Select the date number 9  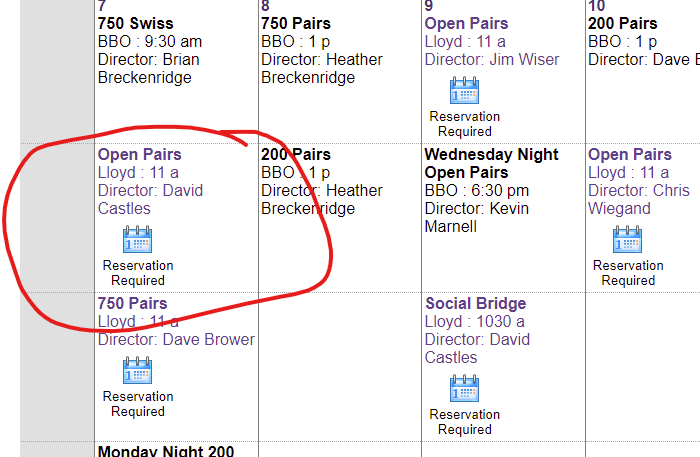click(x=429, y=6)
